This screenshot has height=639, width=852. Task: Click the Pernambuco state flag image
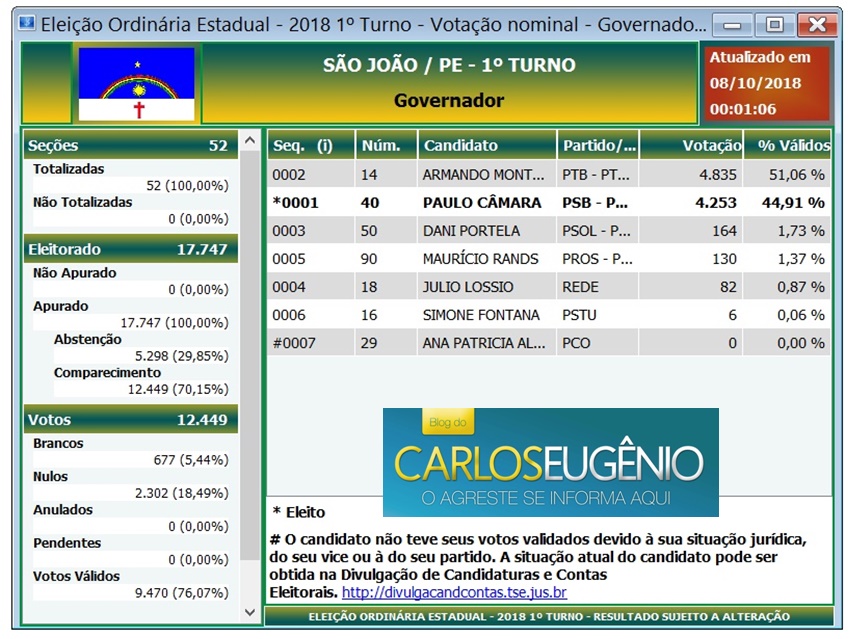[136, 83]
